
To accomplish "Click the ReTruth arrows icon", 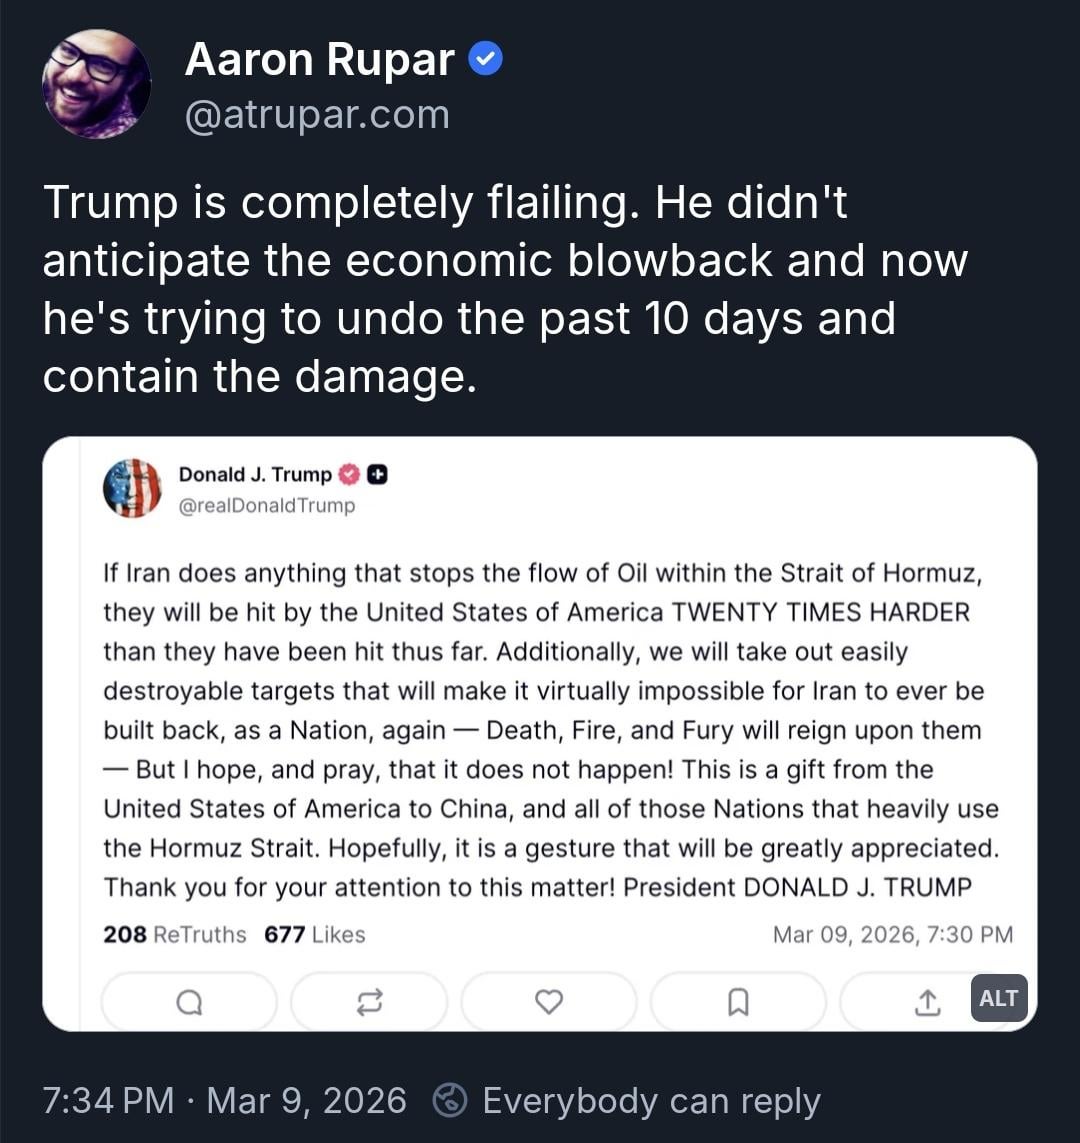I will click(x=369, y=1000).
